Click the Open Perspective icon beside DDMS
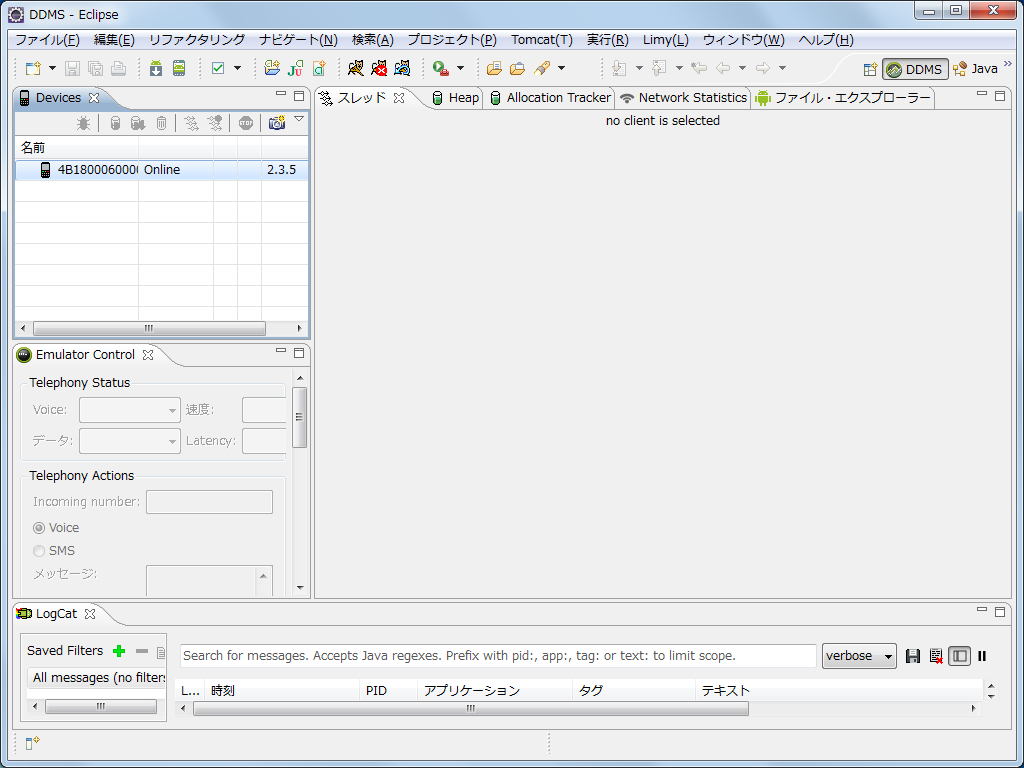 pyautogui.click(x=870, y=69)
